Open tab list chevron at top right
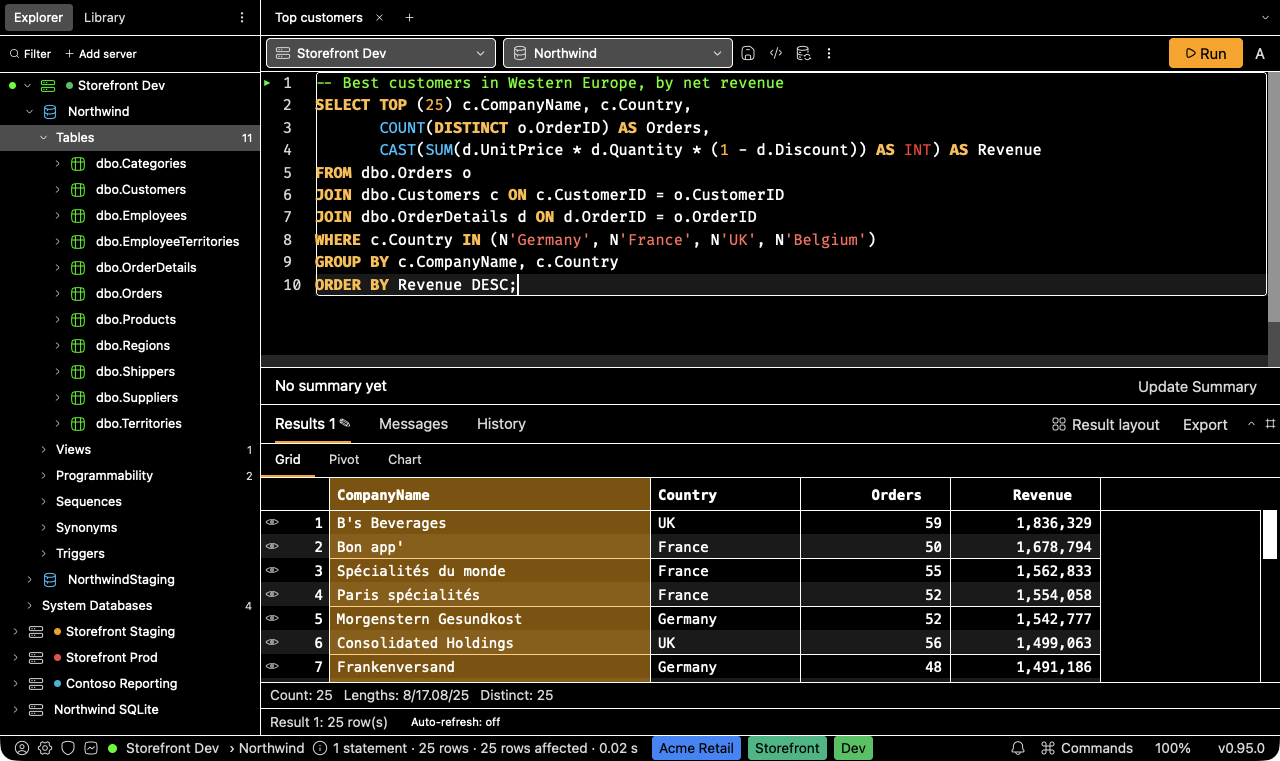Image resolution: width=1280 pixels, height=761 pixels. pos(1264,18)
